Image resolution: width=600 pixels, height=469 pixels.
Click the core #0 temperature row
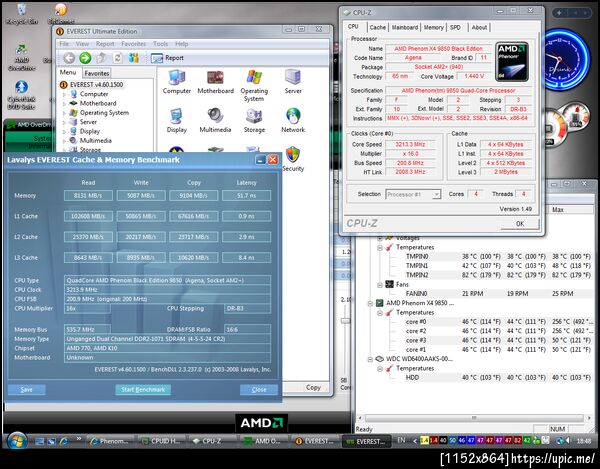tap(497, 322)
